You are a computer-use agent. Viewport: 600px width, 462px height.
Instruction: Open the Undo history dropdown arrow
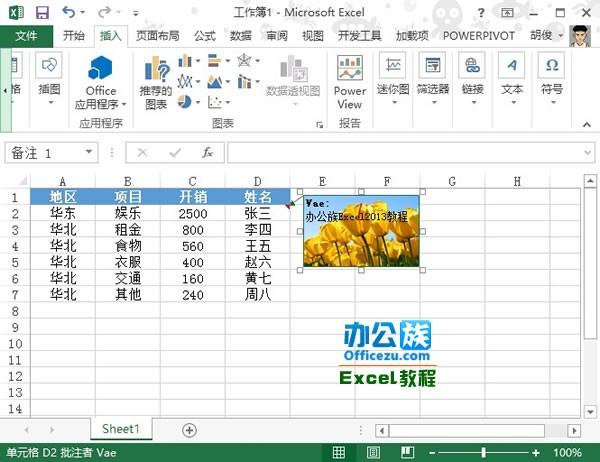[x=82, y=13]
